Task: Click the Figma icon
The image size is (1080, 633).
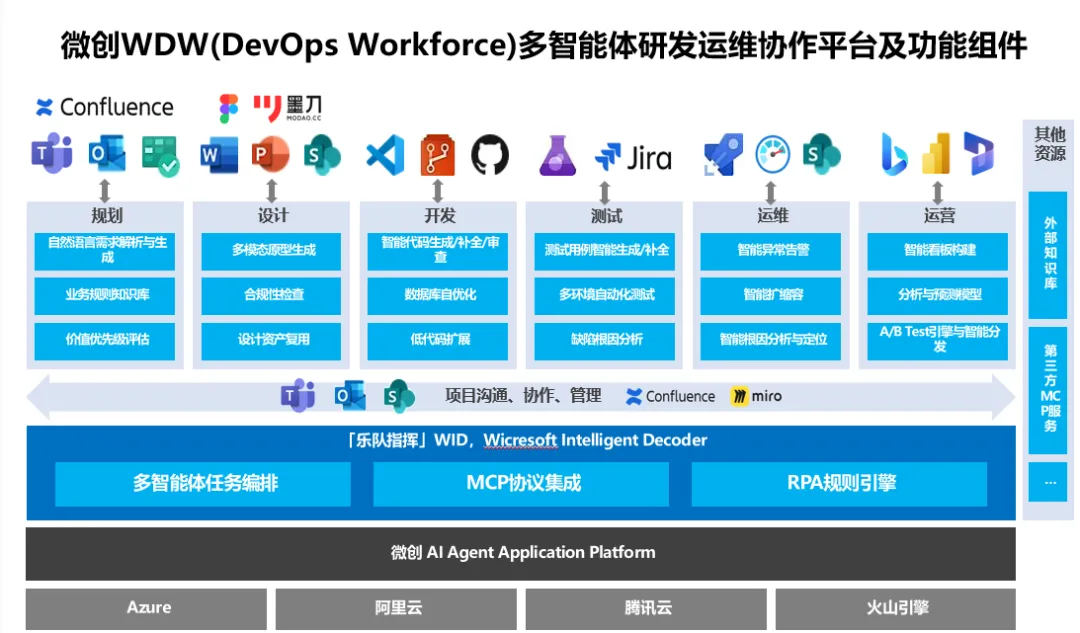Action: [229, 109]
